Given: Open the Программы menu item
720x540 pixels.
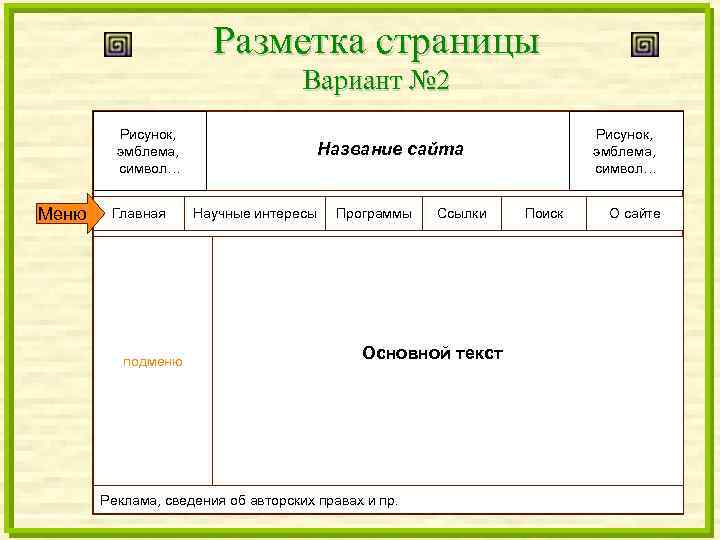Looking at the screenshot, I should (374, 214).
